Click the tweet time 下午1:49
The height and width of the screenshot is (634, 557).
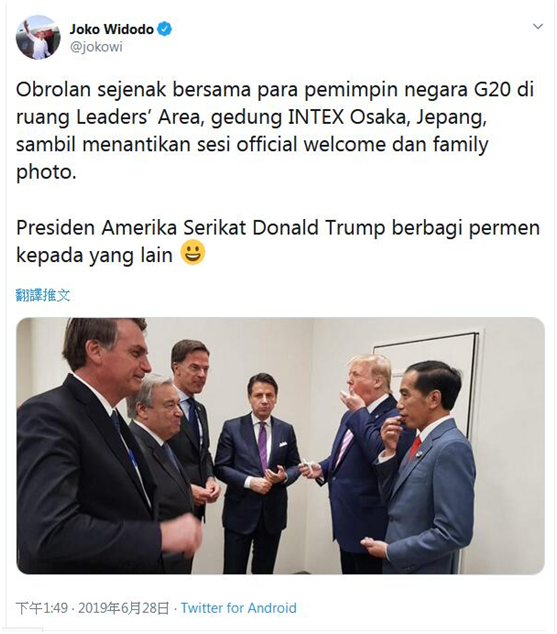click(42, 608)
